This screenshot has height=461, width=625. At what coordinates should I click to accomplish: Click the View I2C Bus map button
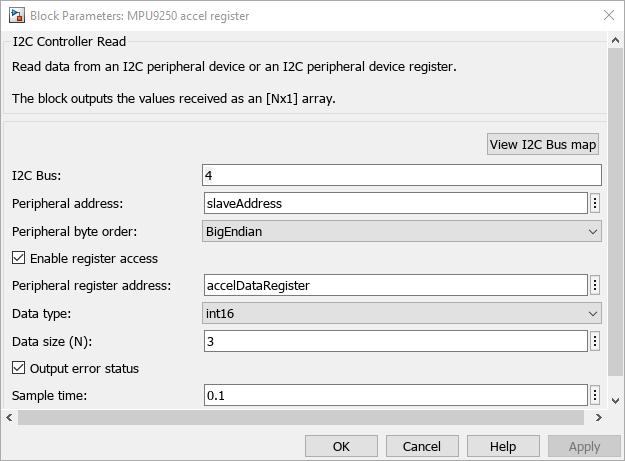tap(542, 144)
